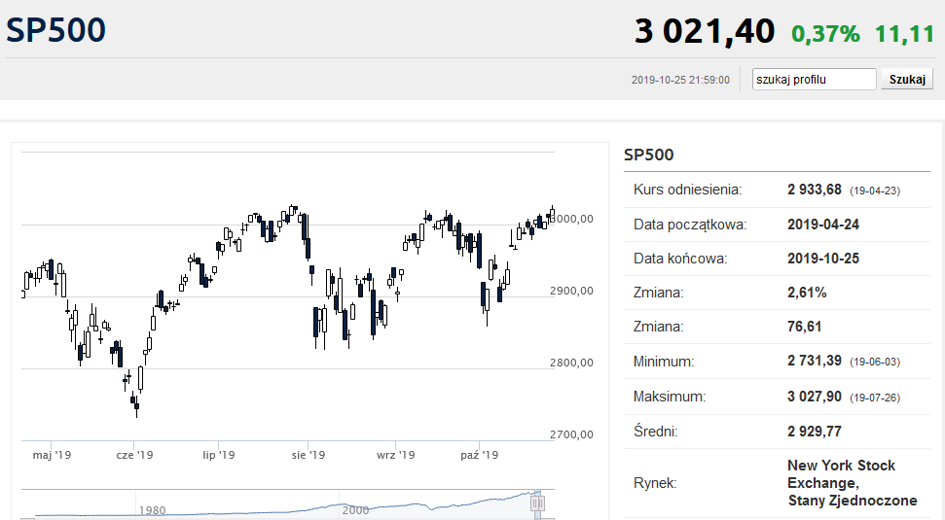Select the paź '19 x-axis label
945x520 pixels.
tap(479, 455)
